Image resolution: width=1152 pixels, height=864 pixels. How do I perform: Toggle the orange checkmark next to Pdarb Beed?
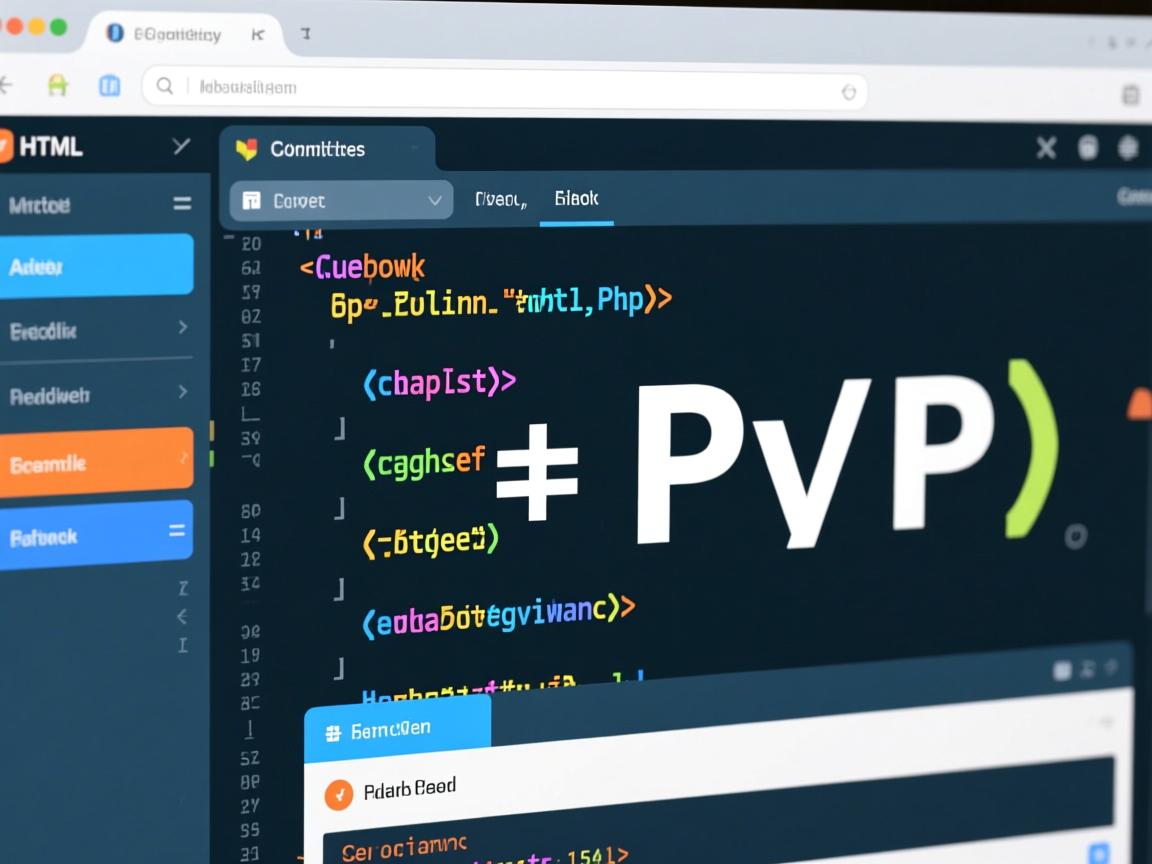pos(339,794)
